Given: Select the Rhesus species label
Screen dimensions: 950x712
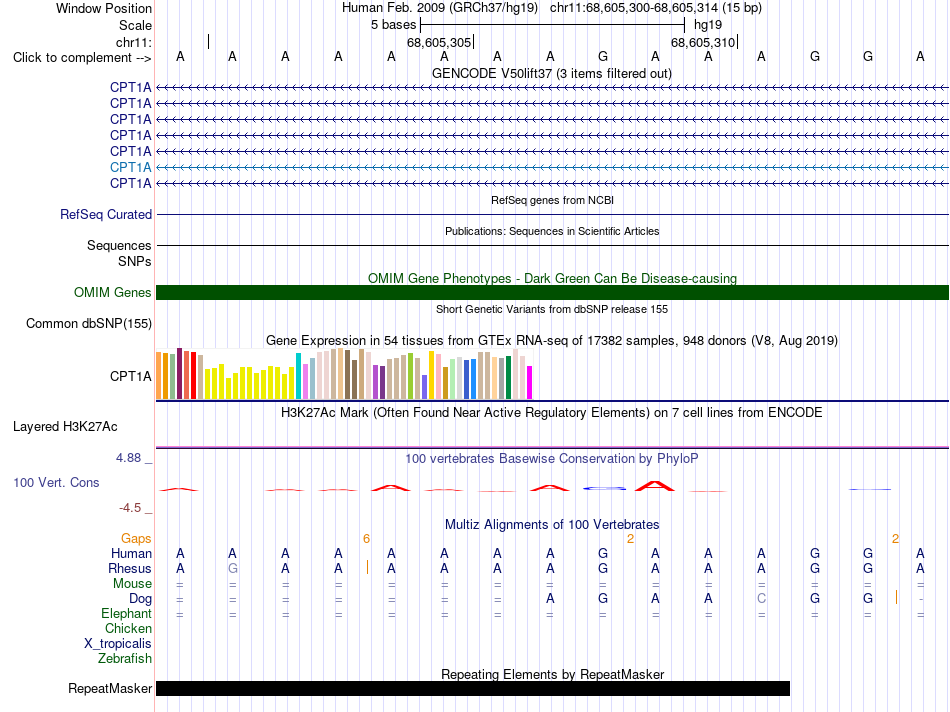Looking at the screenshot, I should tap(130, 568).
